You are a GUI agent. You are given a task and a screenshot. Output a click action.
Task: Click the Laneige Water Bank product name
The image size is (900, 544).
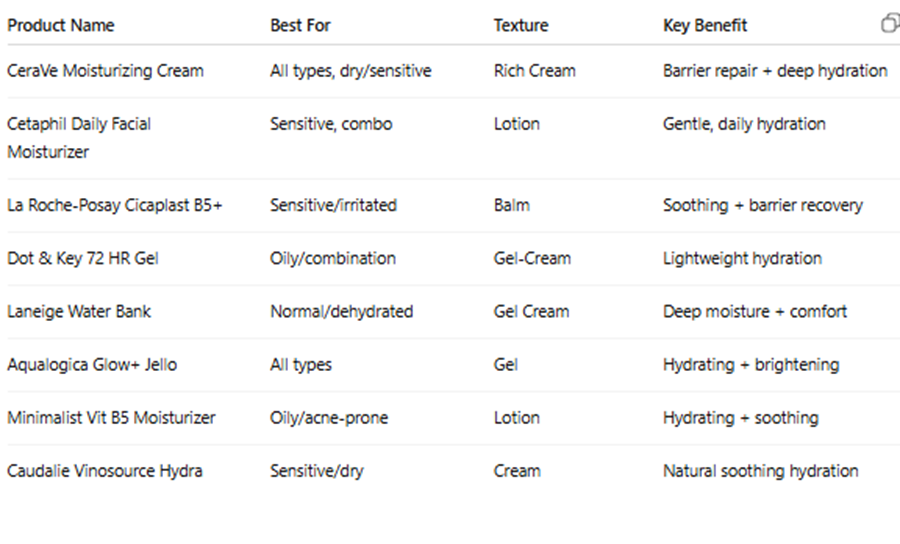pos(79,311)
